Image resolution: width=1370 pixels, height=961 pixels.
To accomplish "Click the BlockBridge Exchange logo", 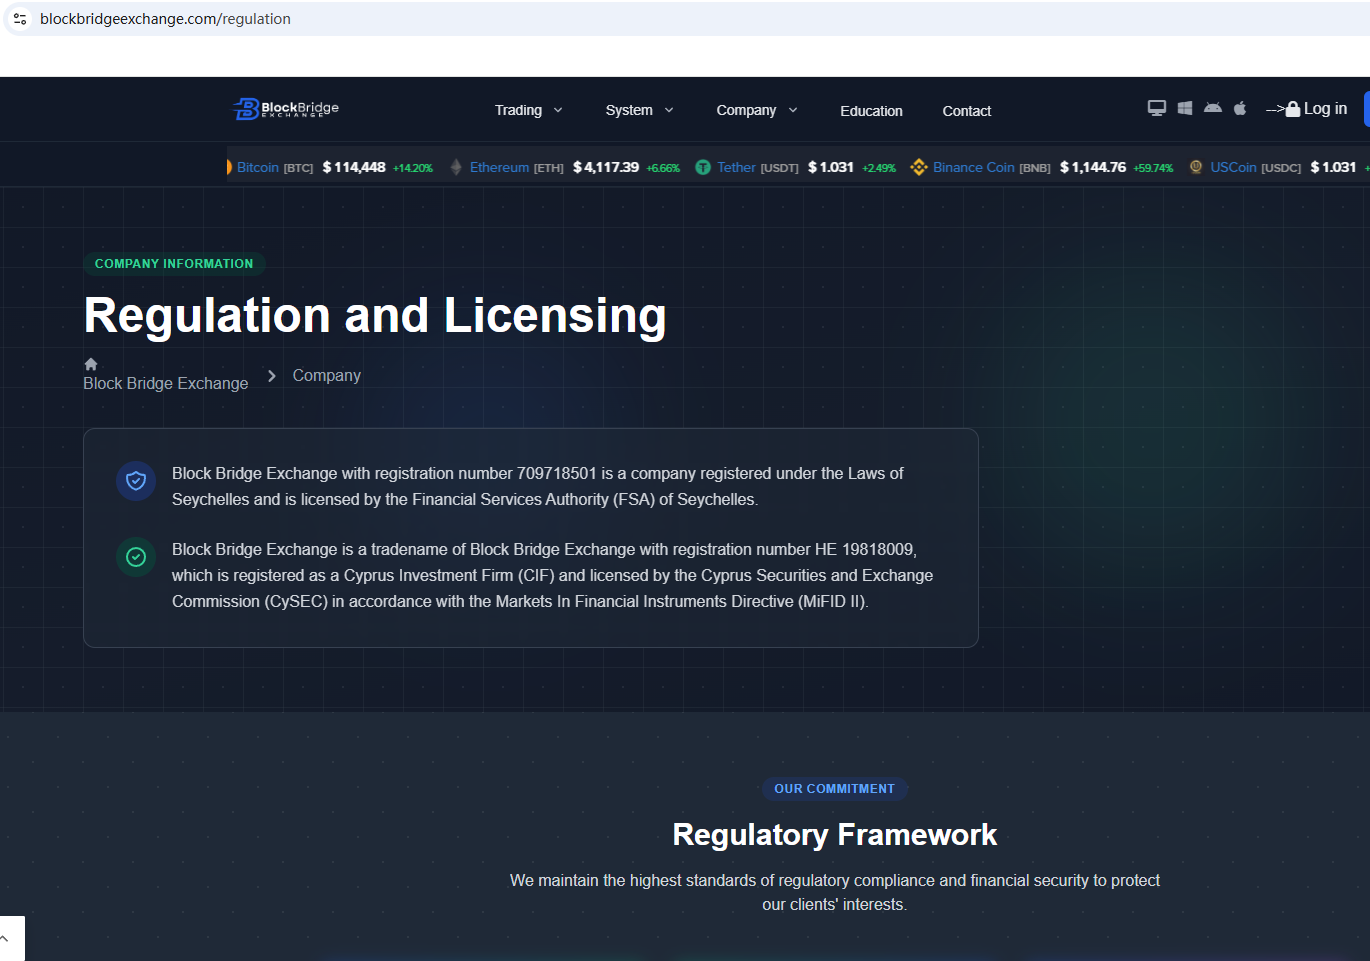I will pos(286,109).
